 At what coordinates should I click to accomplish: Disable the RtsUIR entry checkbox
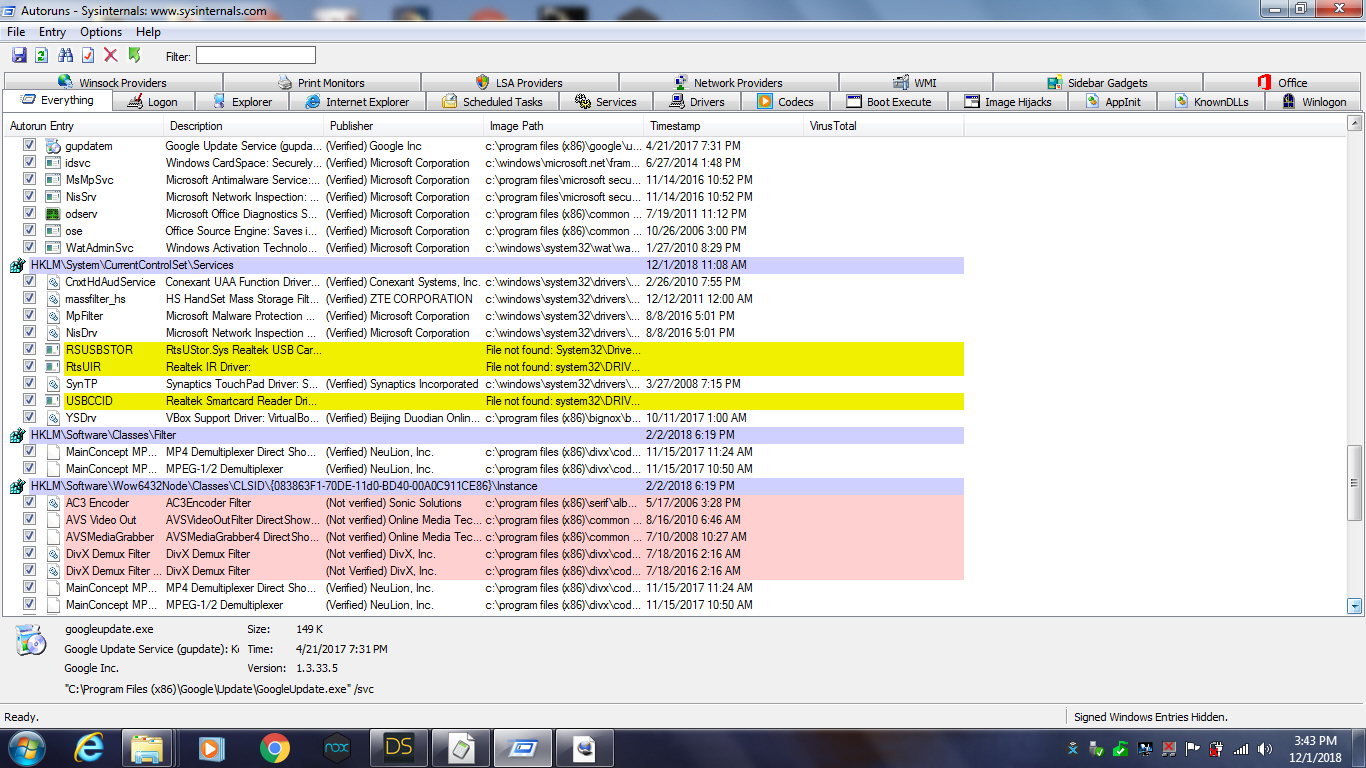29,367
